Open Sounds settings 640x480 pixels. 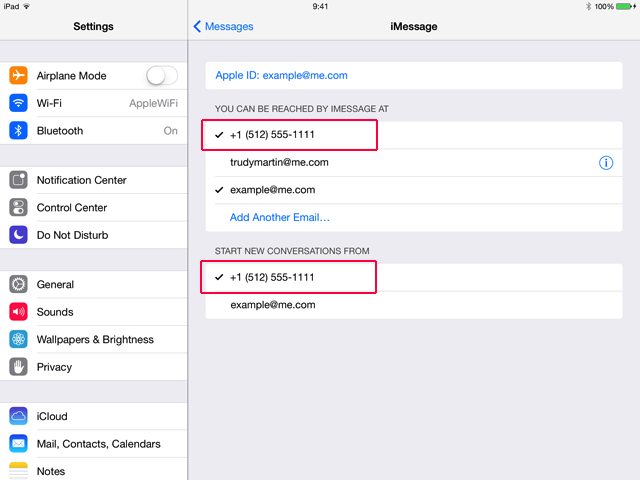55,312
